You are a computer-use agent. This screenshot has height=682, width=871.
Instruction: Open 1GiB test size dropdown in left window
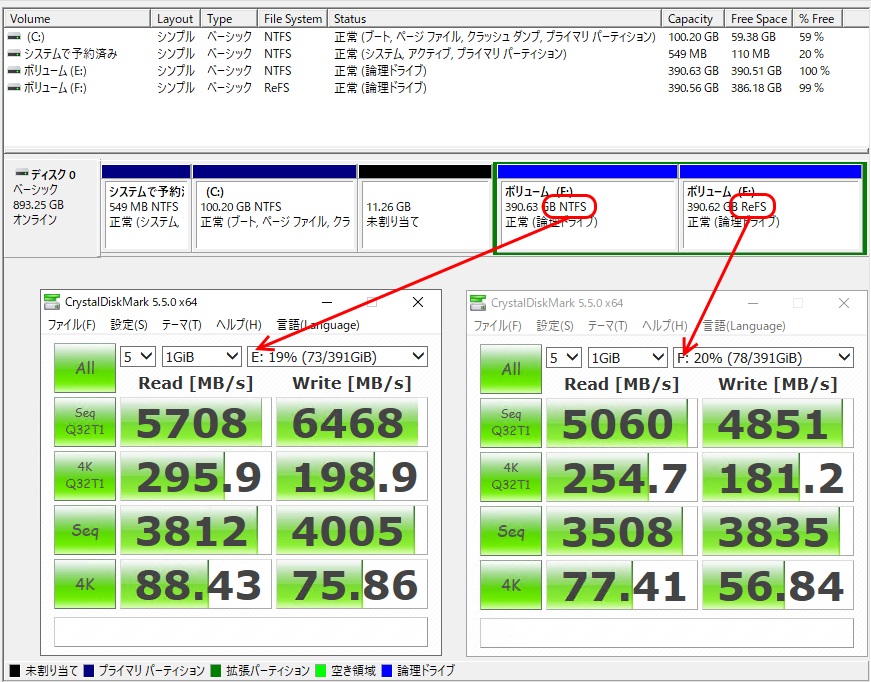202,357
